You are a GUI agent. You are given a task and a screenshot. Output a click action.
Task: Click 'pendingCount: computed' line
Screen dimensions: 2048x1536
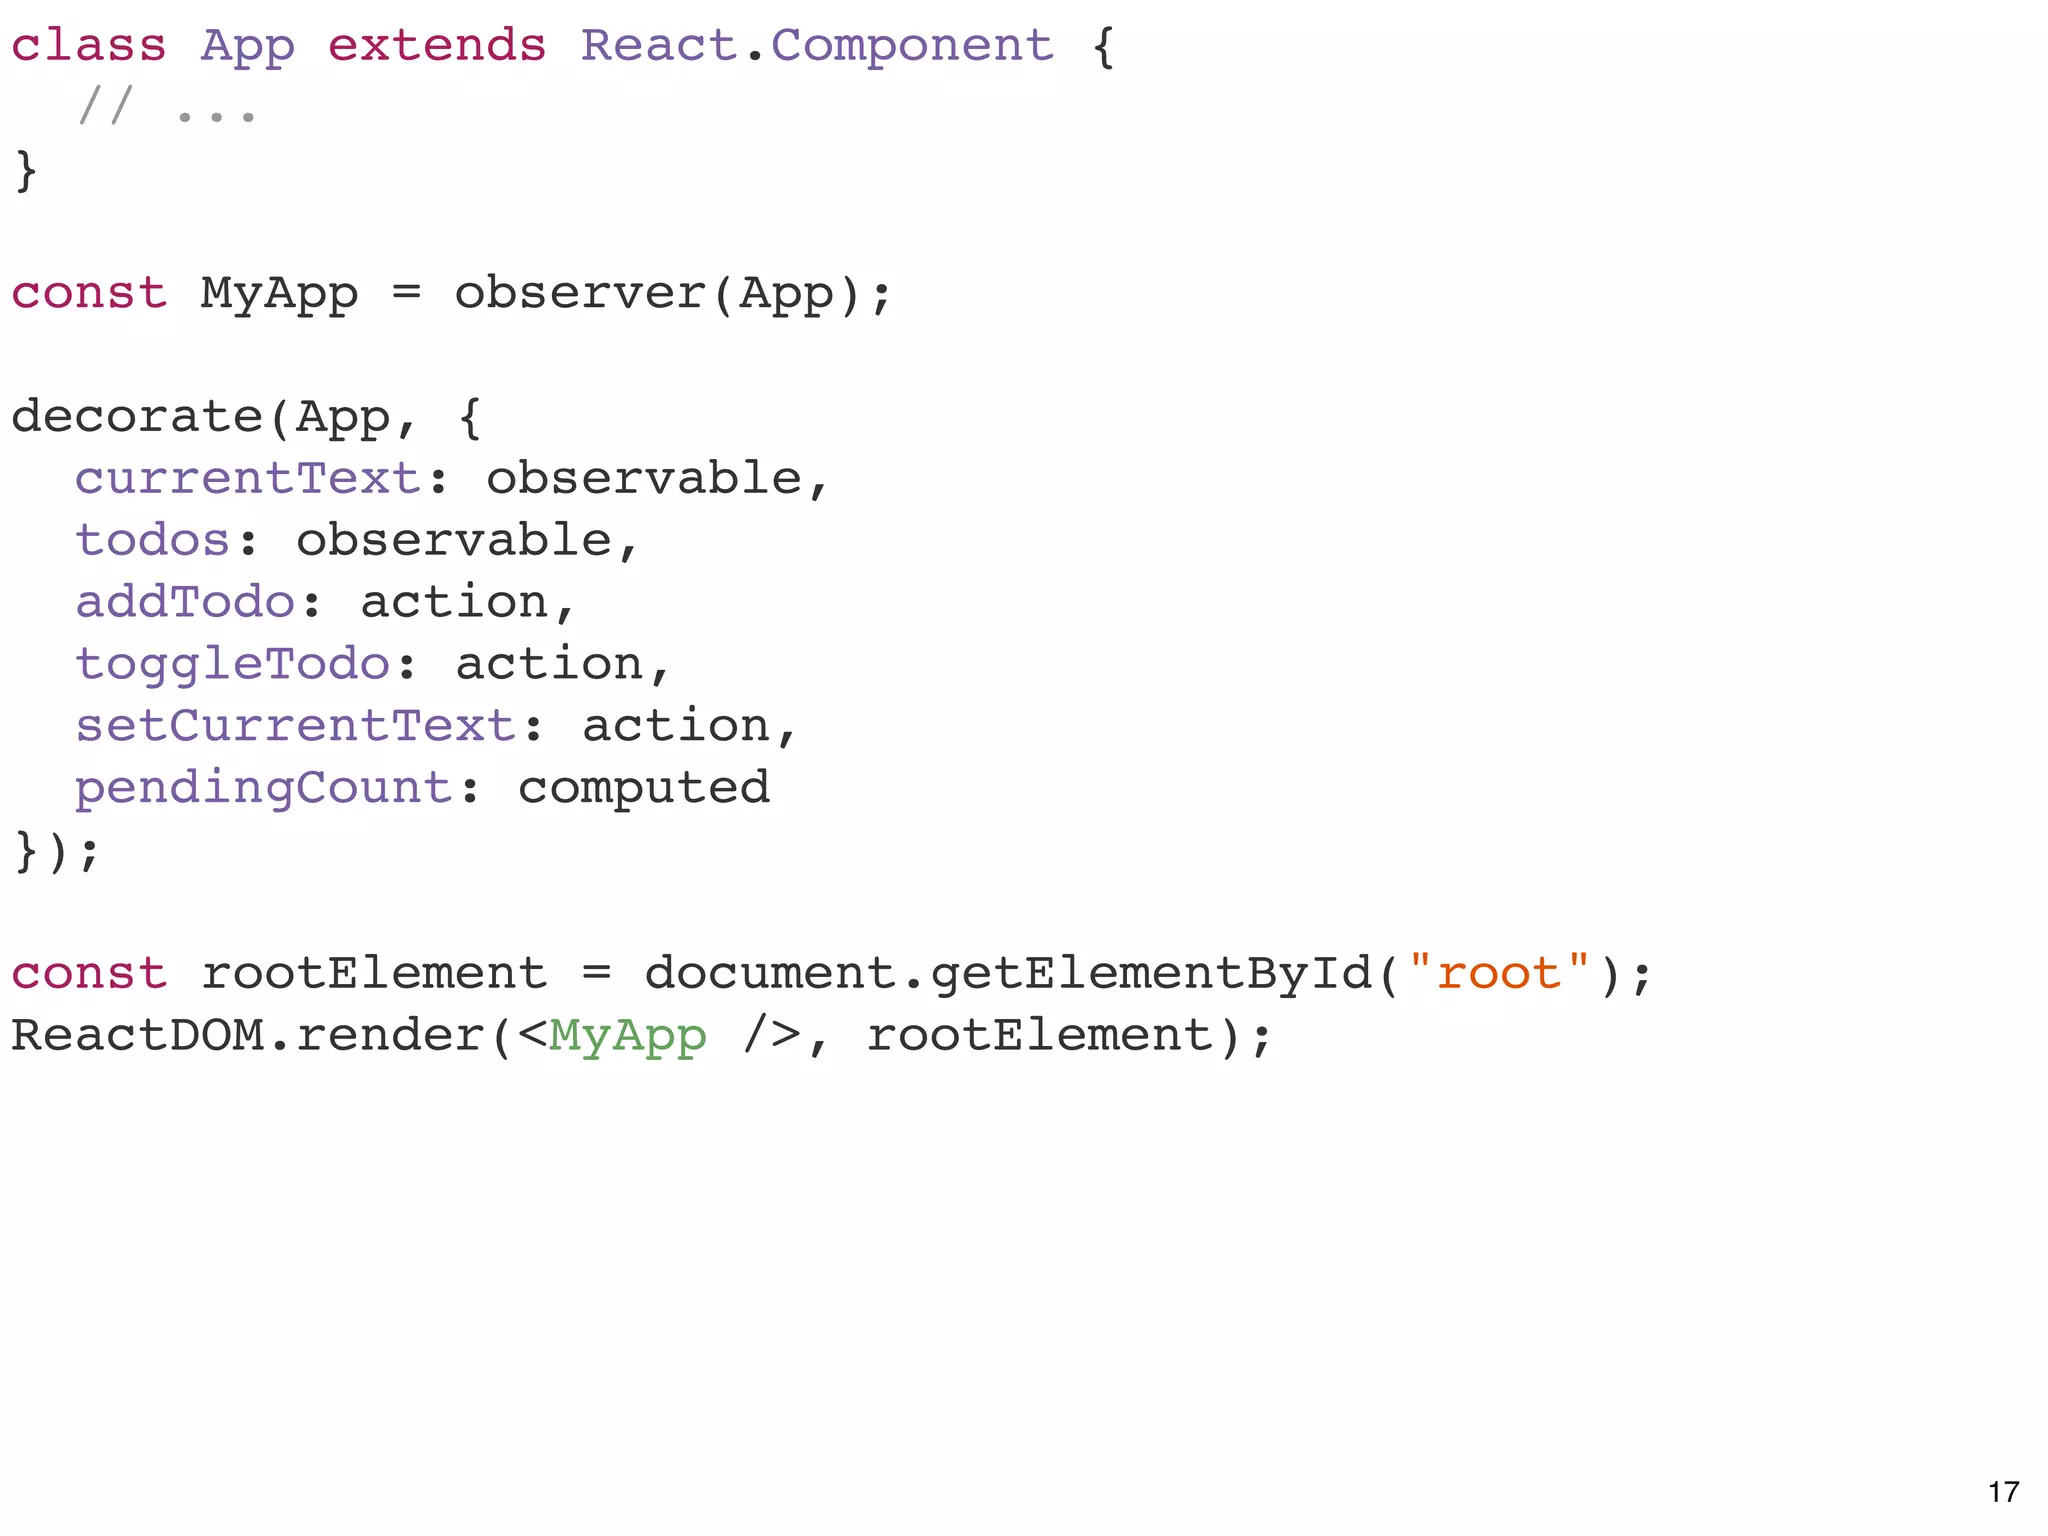point(422,789)
